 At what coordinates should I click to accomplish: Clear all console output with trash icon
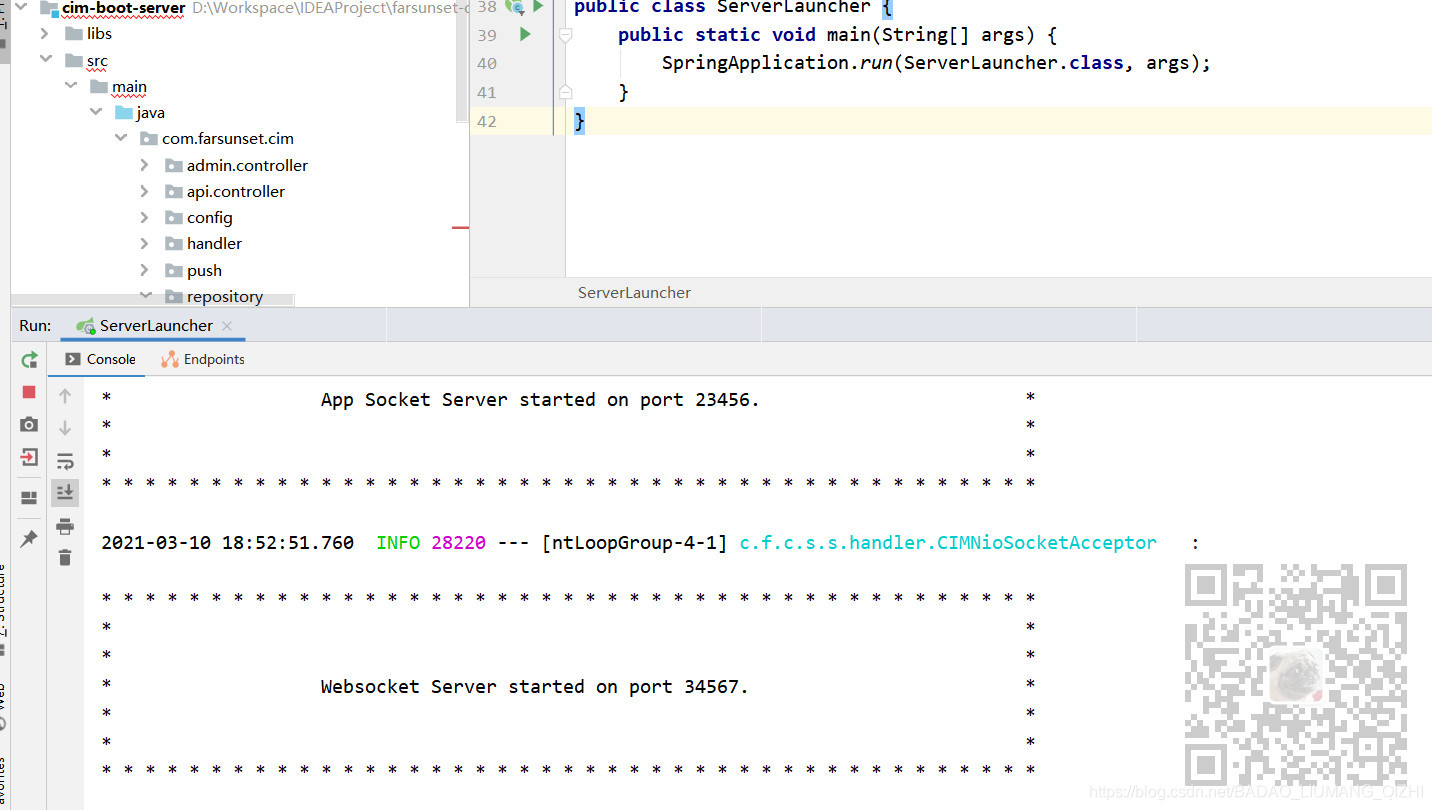tap(65, 557)
